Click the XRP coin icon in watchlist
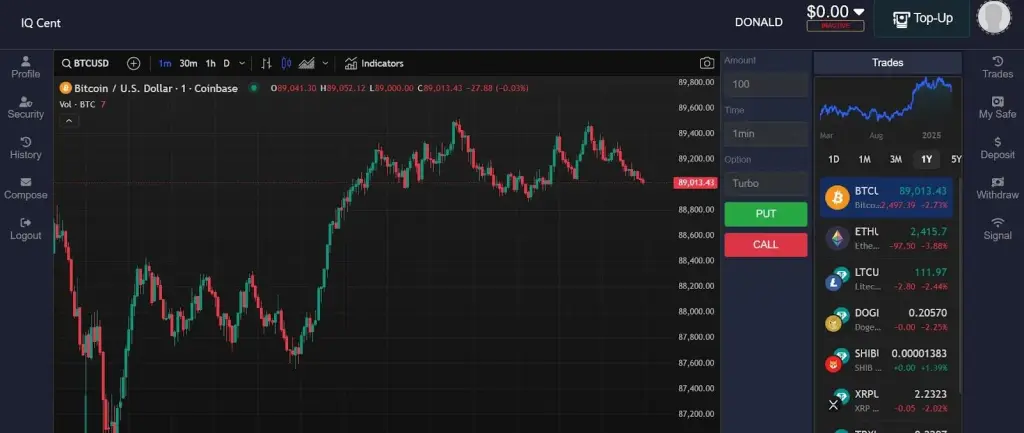The image size is (1024, 433). 837,400
